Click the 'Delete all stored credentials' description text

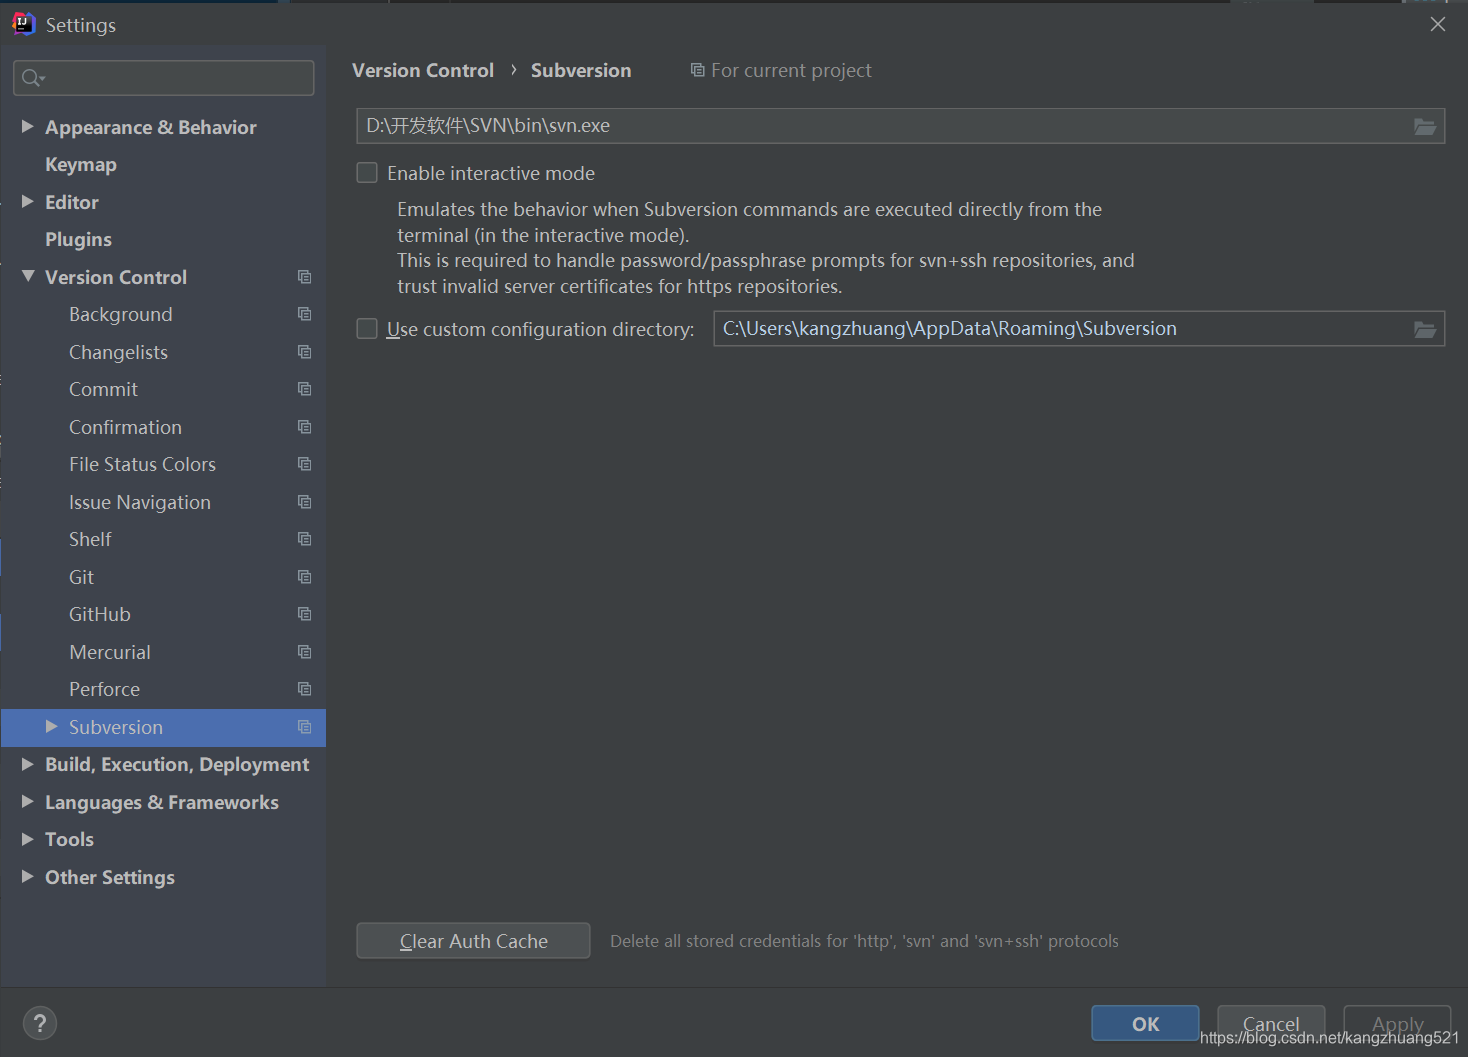[x=864, y=941]
